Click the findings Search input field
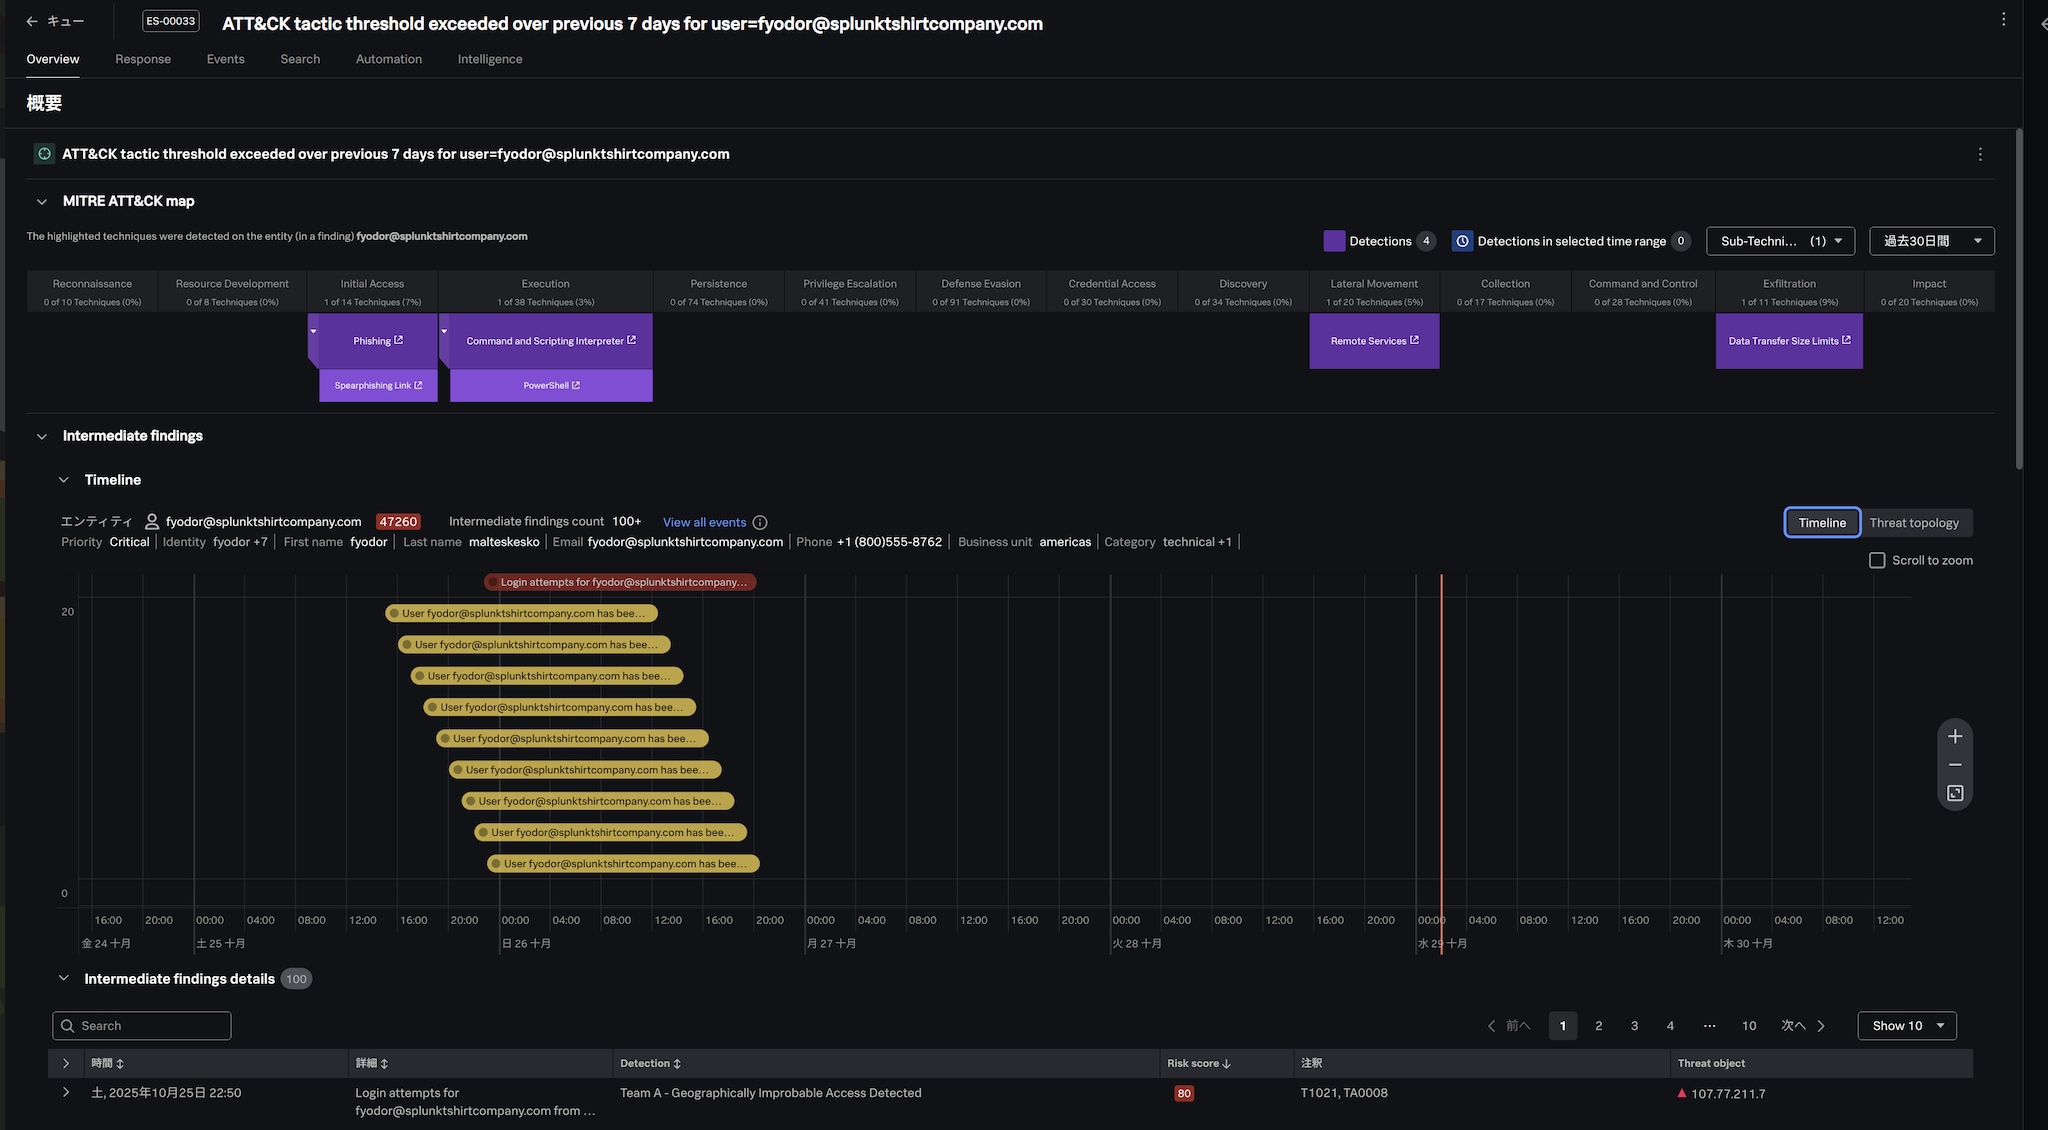Screen dimensions: 2048x1130 point(142,1025)
